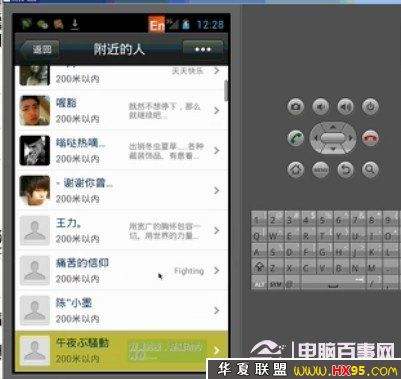Select the black-and-white avatar photo

(35, 150)
